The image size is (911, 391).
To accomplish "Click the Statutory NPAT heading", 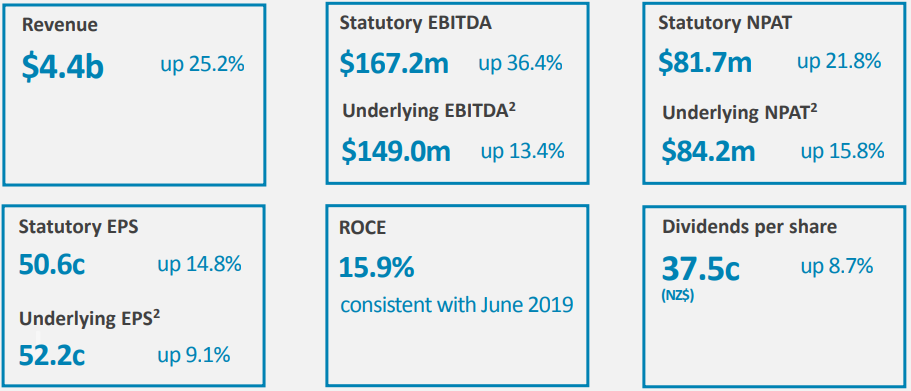I will pyautogui.click(x=725, y=23).
